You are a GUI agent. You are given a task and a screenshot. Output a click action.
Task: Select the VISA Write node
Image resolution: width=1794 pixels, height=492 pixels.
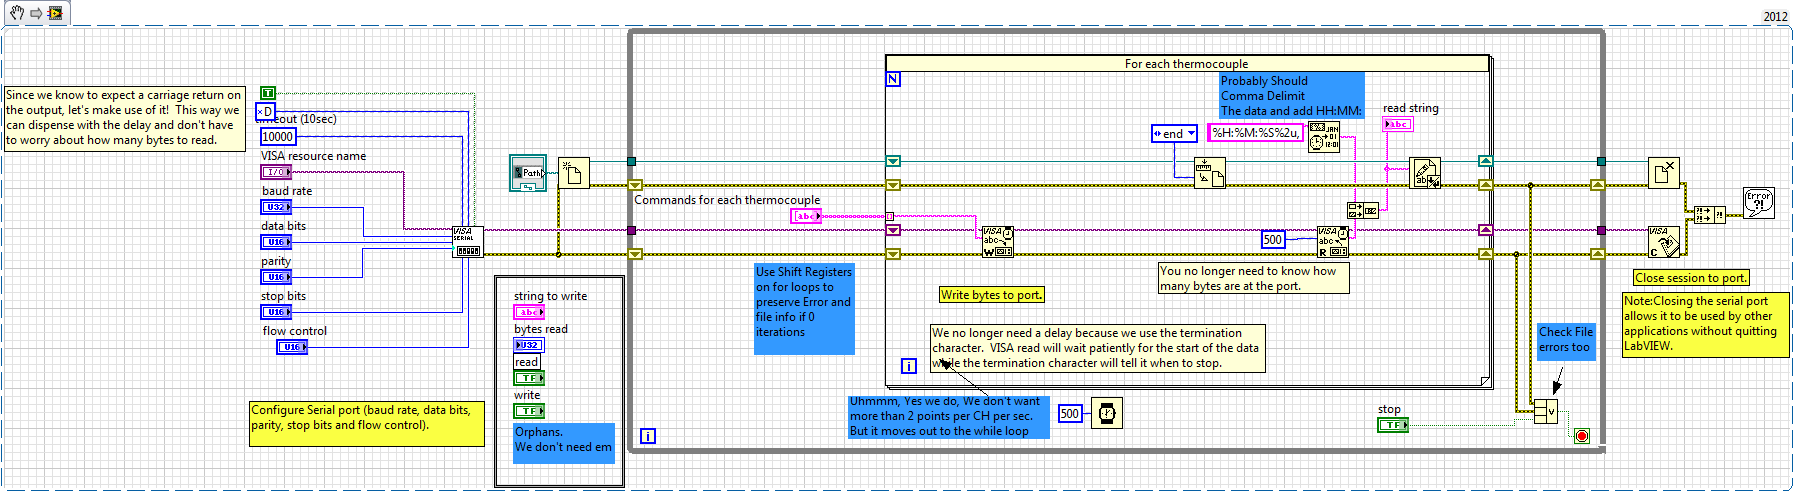pos(997,241)
